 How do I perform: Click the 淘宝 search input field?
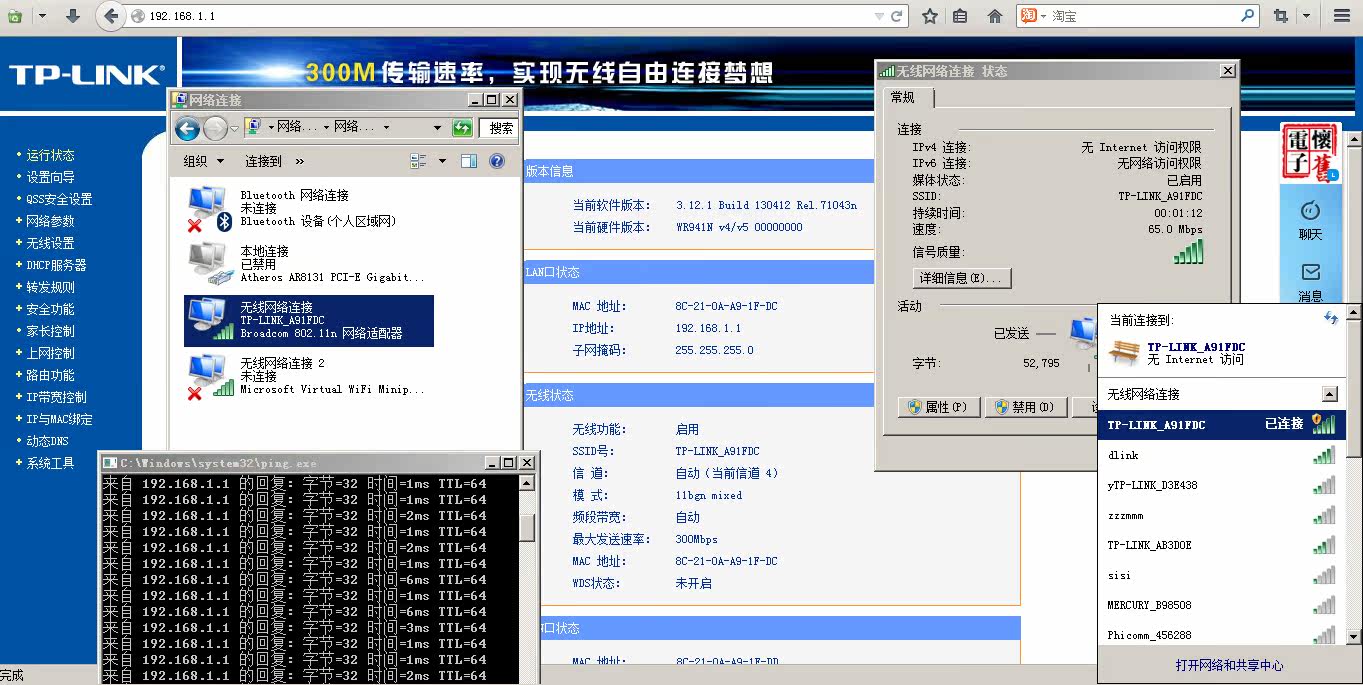click(1143, 16)
